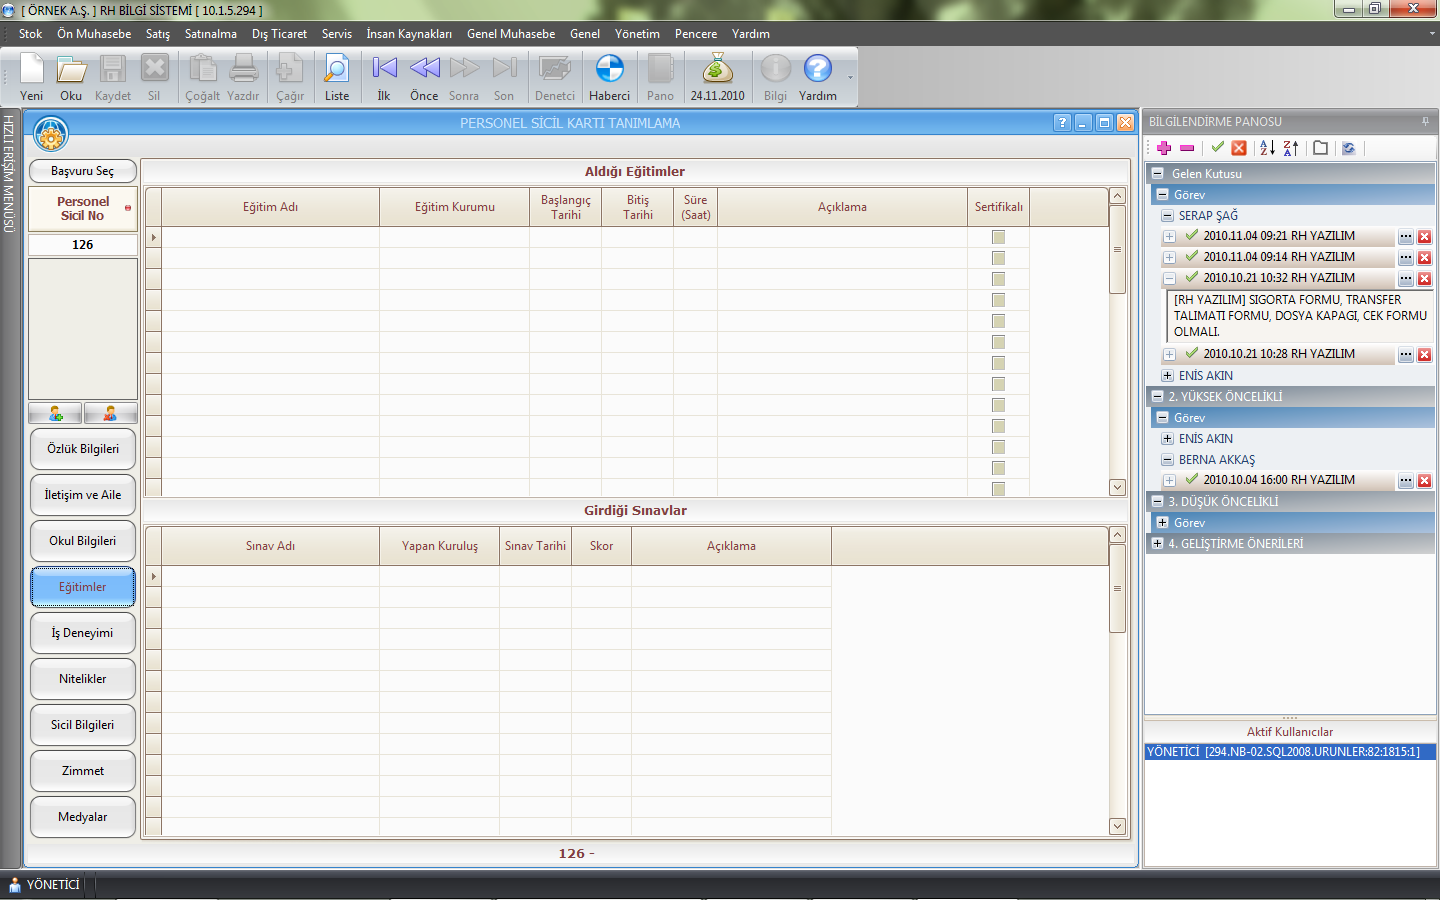
Task: Open the Genel Muhasebe menu
Action: coord(510,34)
